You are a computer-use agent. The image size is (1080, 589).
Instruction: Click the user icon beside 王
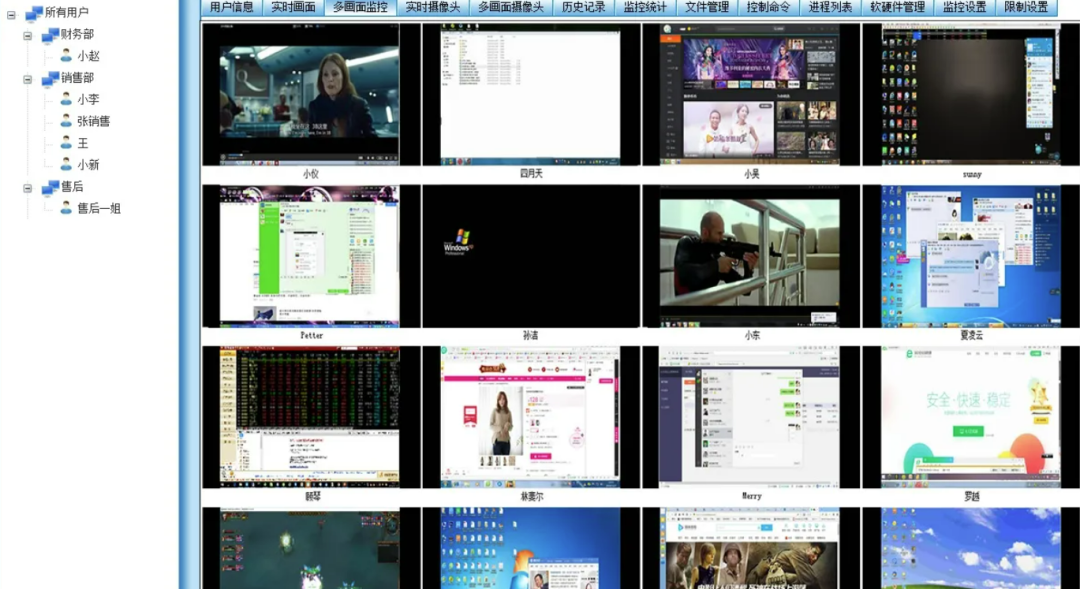66,143
